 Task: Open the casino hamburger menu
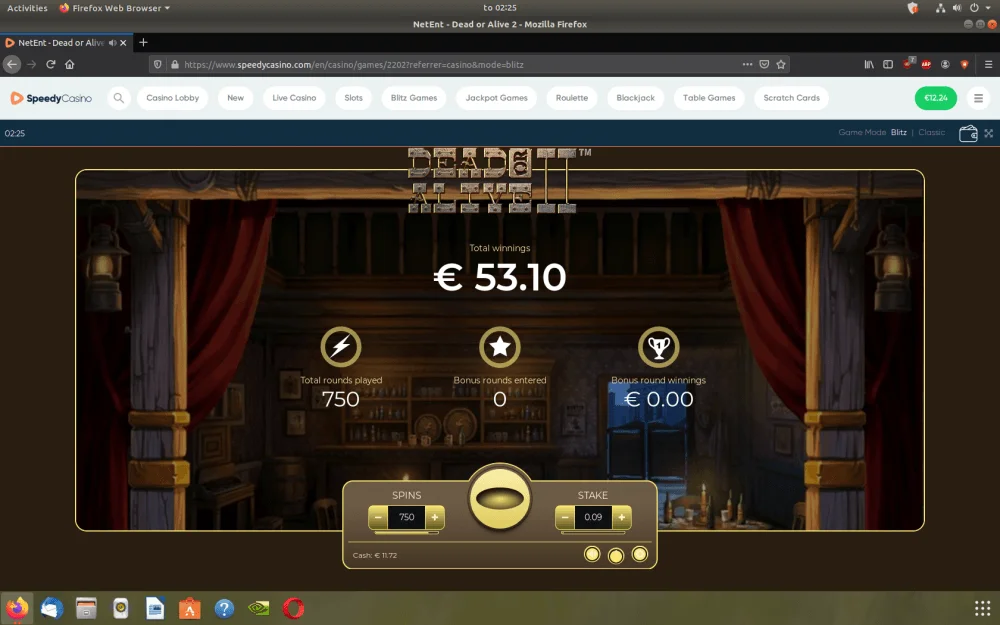pos(978,98)
